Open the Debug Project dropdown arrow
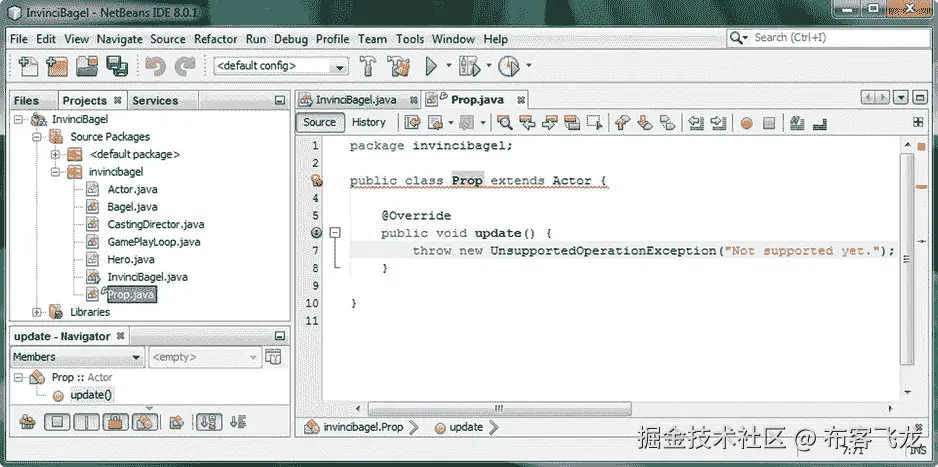Viewport: 938px width, 467px height. 489,65
